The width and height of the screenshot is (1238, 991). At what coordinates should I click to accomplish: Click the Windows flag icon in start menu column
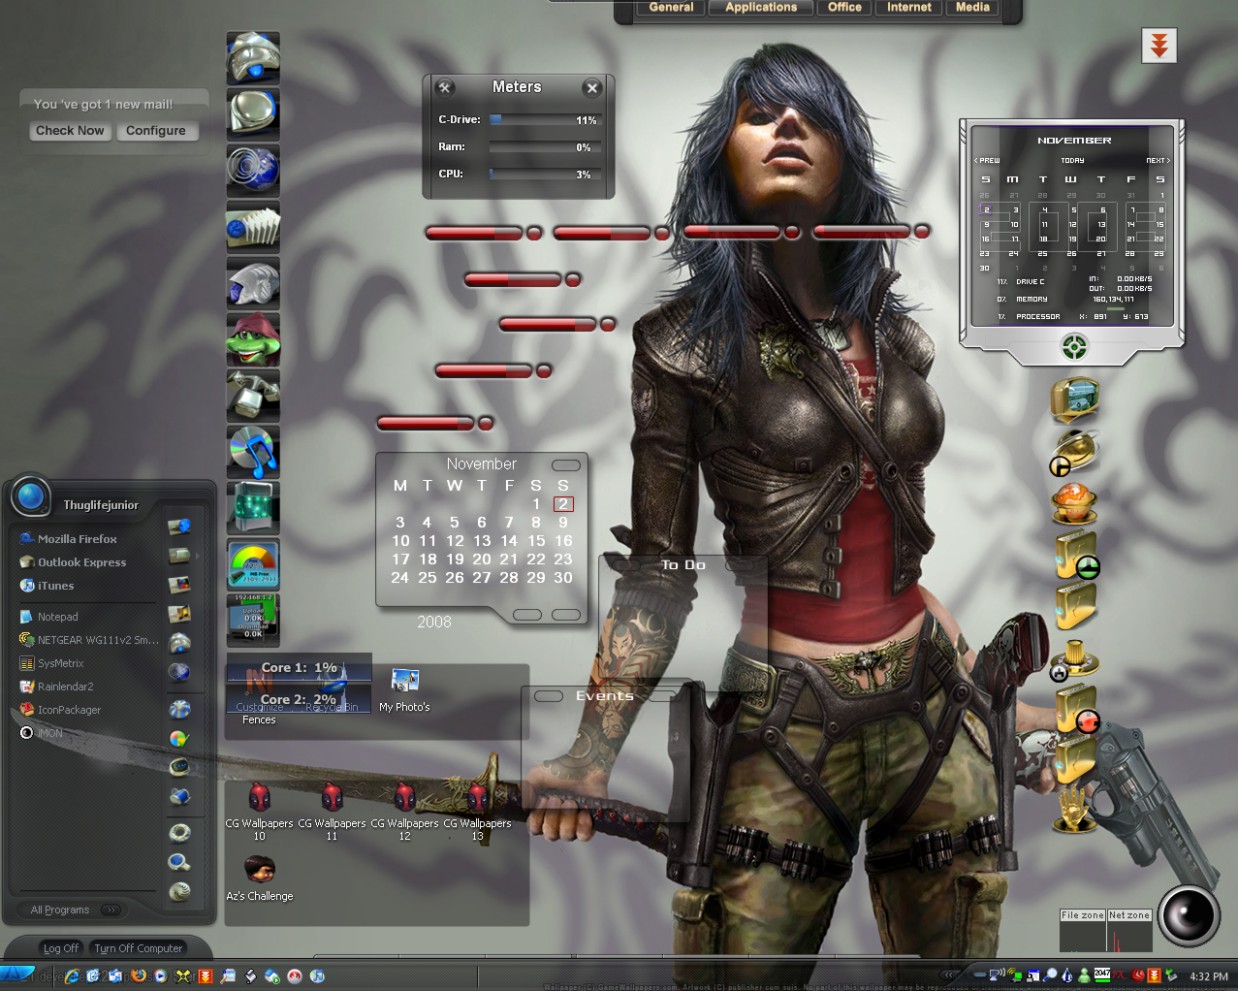click(179, 738)
